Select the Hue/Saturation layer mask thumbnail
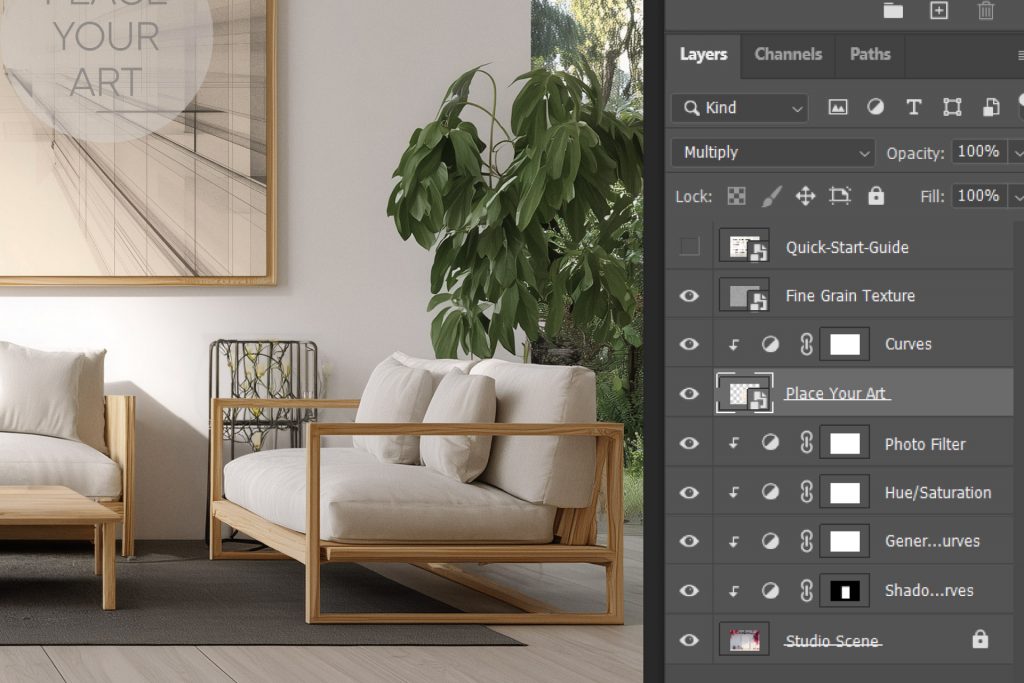The height and width of the screenshot is (683, 1024). coord(844,492)
